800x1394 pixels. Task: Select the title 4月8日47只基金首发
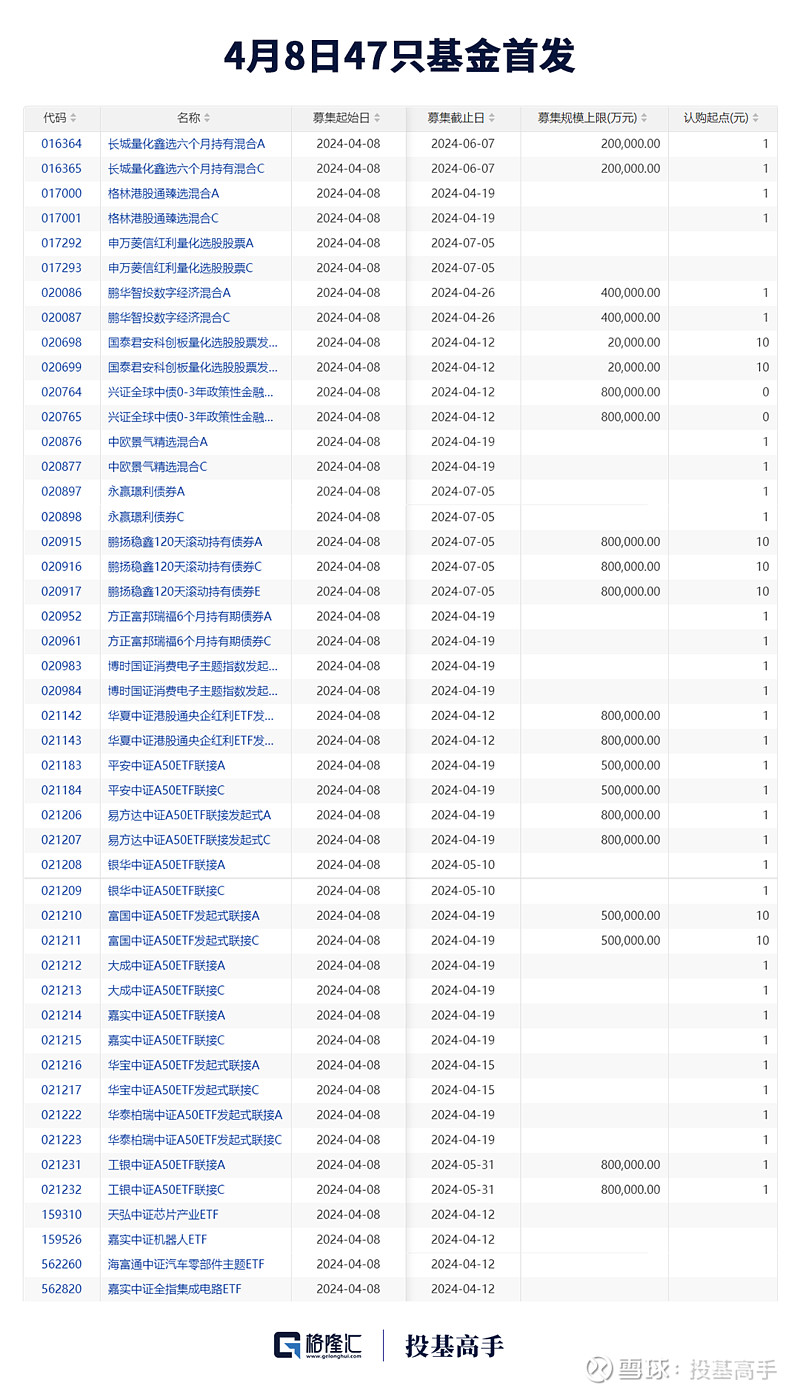click(400, 56)
